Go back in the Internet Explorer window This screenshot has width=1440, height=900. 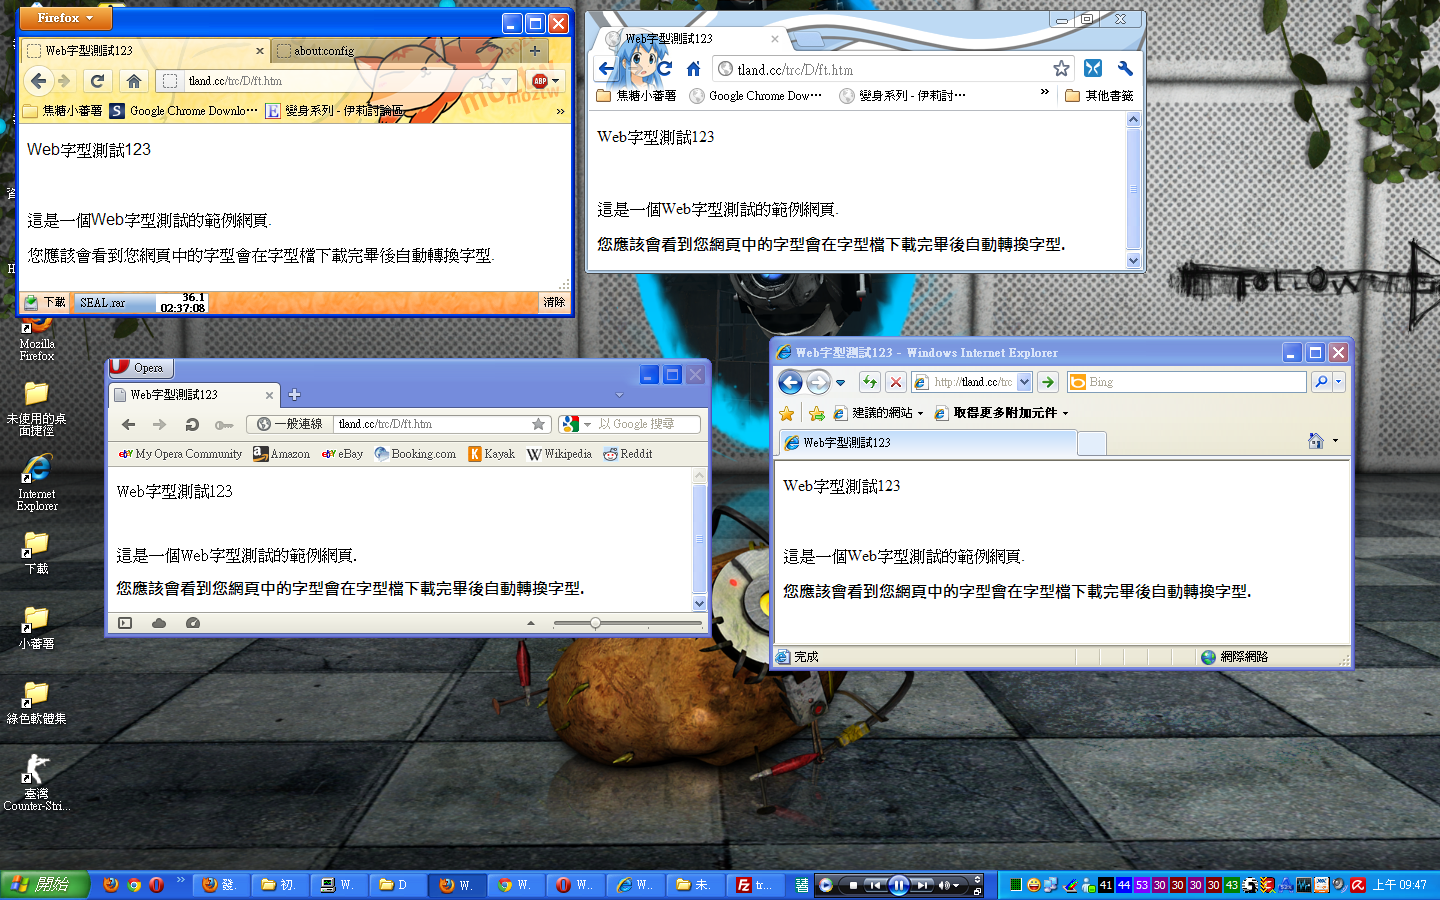[x=790, y=382]
